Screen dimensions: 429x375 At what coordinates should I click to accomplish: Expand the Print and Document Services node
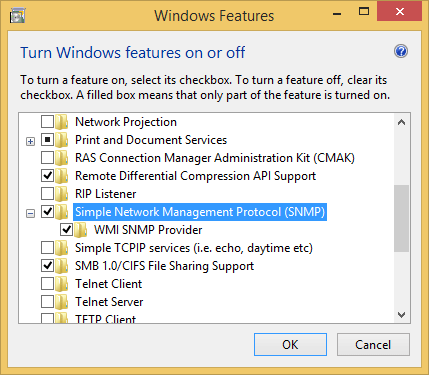[30, 141]
